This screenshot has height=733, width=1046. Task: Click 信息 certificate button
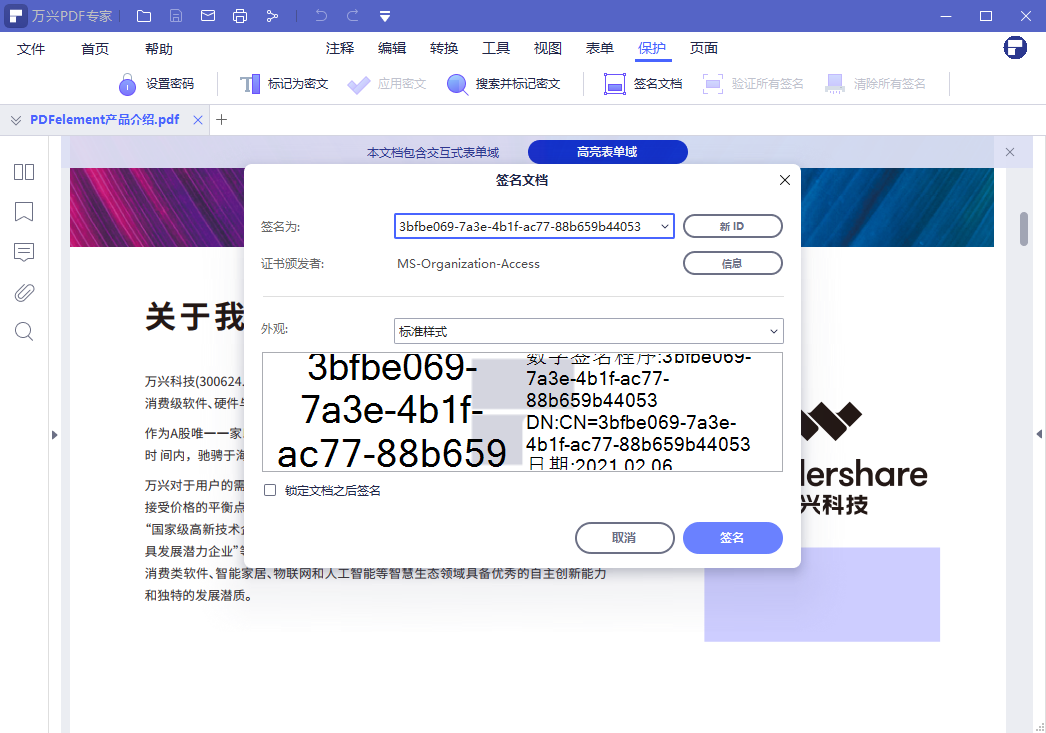[732, 263]
